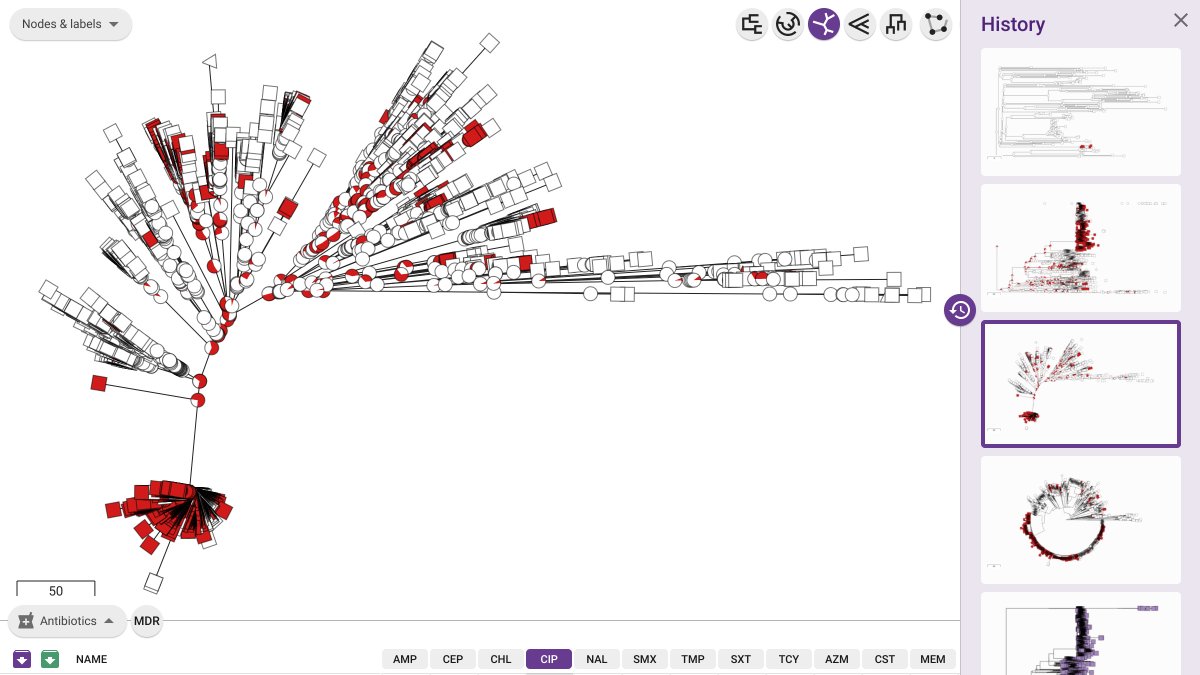
Task: Open first history thumbnail with rectangular tree
Action: [x=1081, y=112]
